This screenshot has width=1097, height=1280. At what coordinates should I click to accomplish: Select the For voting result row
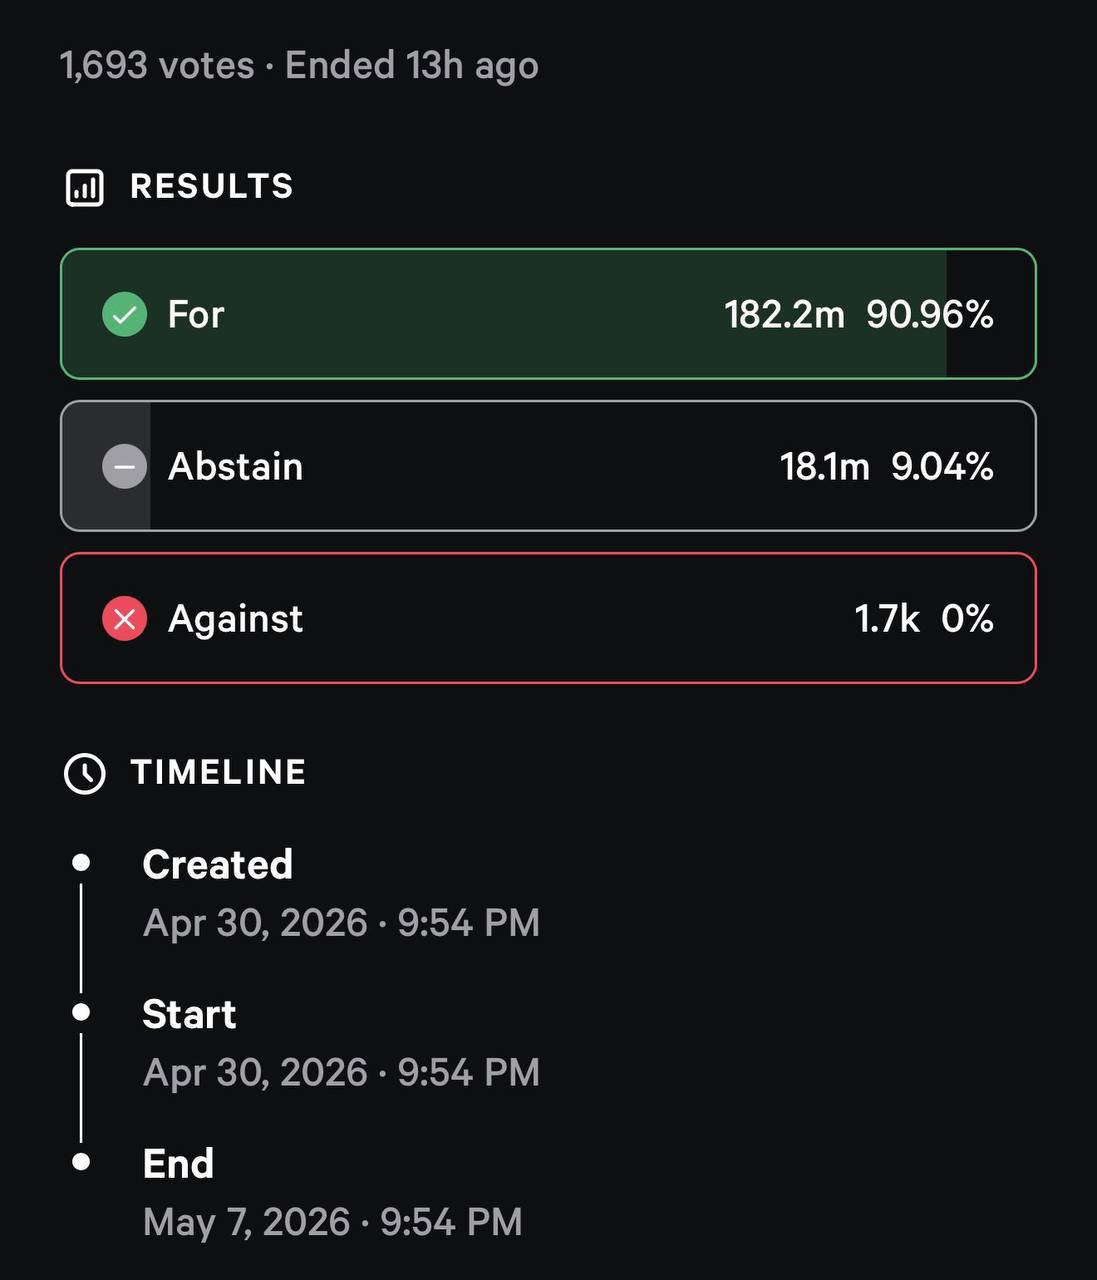click(548, 314)
